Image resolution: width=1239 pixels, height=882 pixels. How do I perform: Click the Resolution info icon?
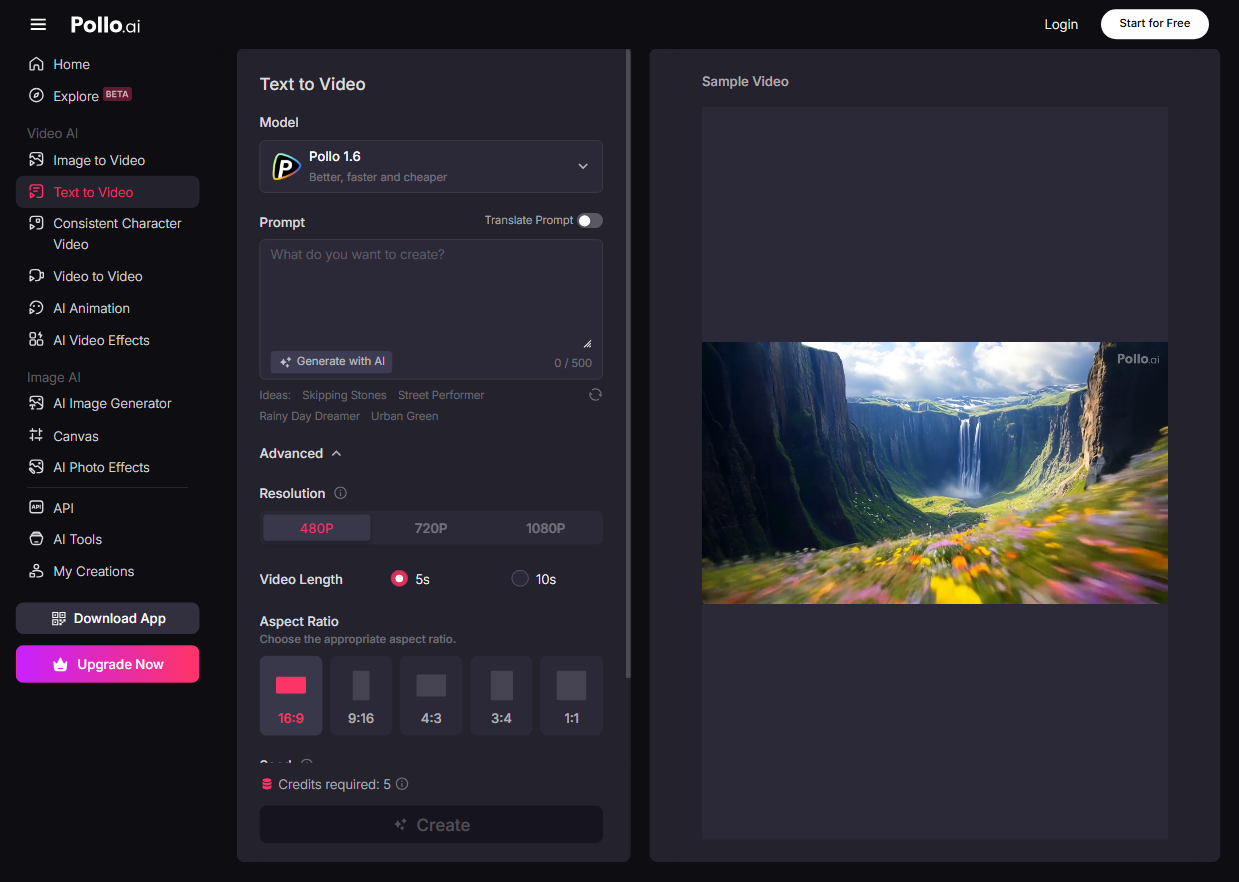[x=340, y=493]
